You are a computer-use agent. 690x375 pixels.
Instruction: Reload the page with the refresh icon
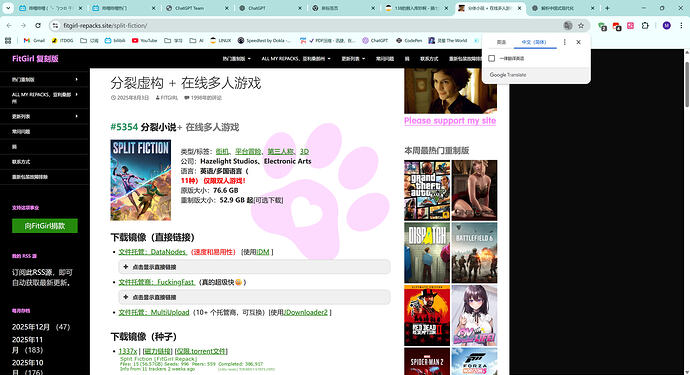(38, 26)
